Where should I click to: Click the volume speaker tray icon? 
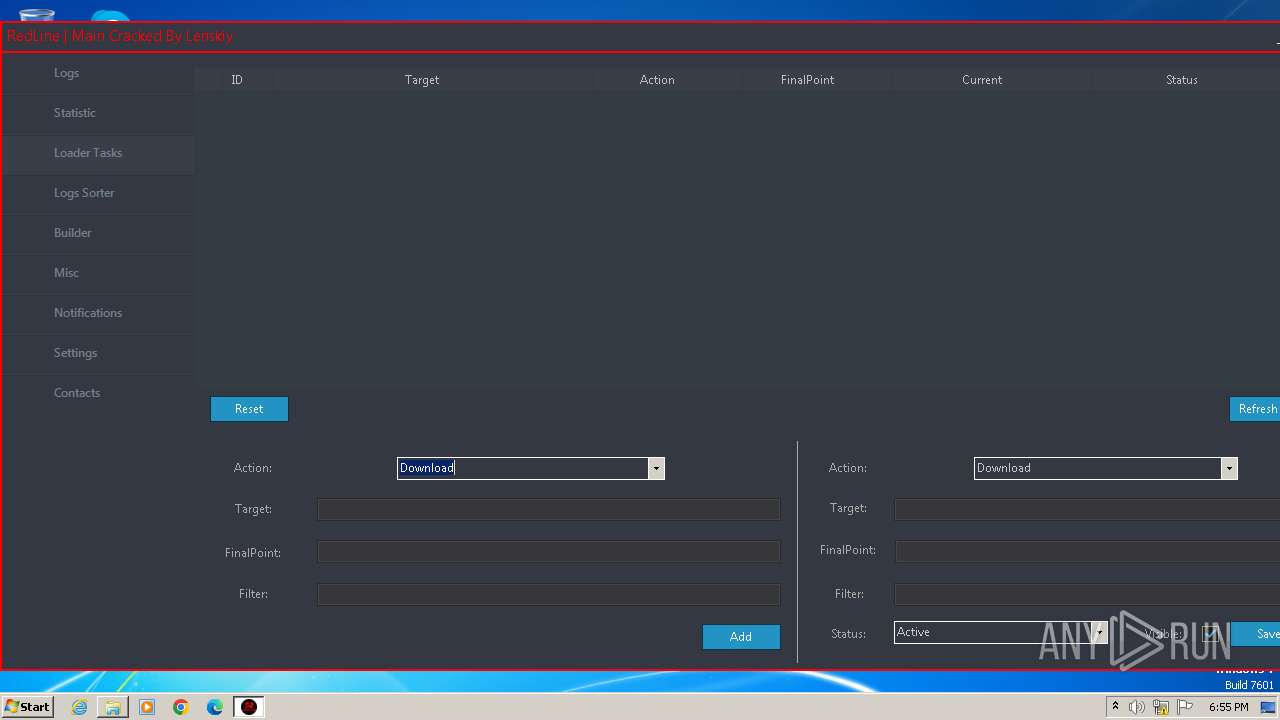point(1137,707)
